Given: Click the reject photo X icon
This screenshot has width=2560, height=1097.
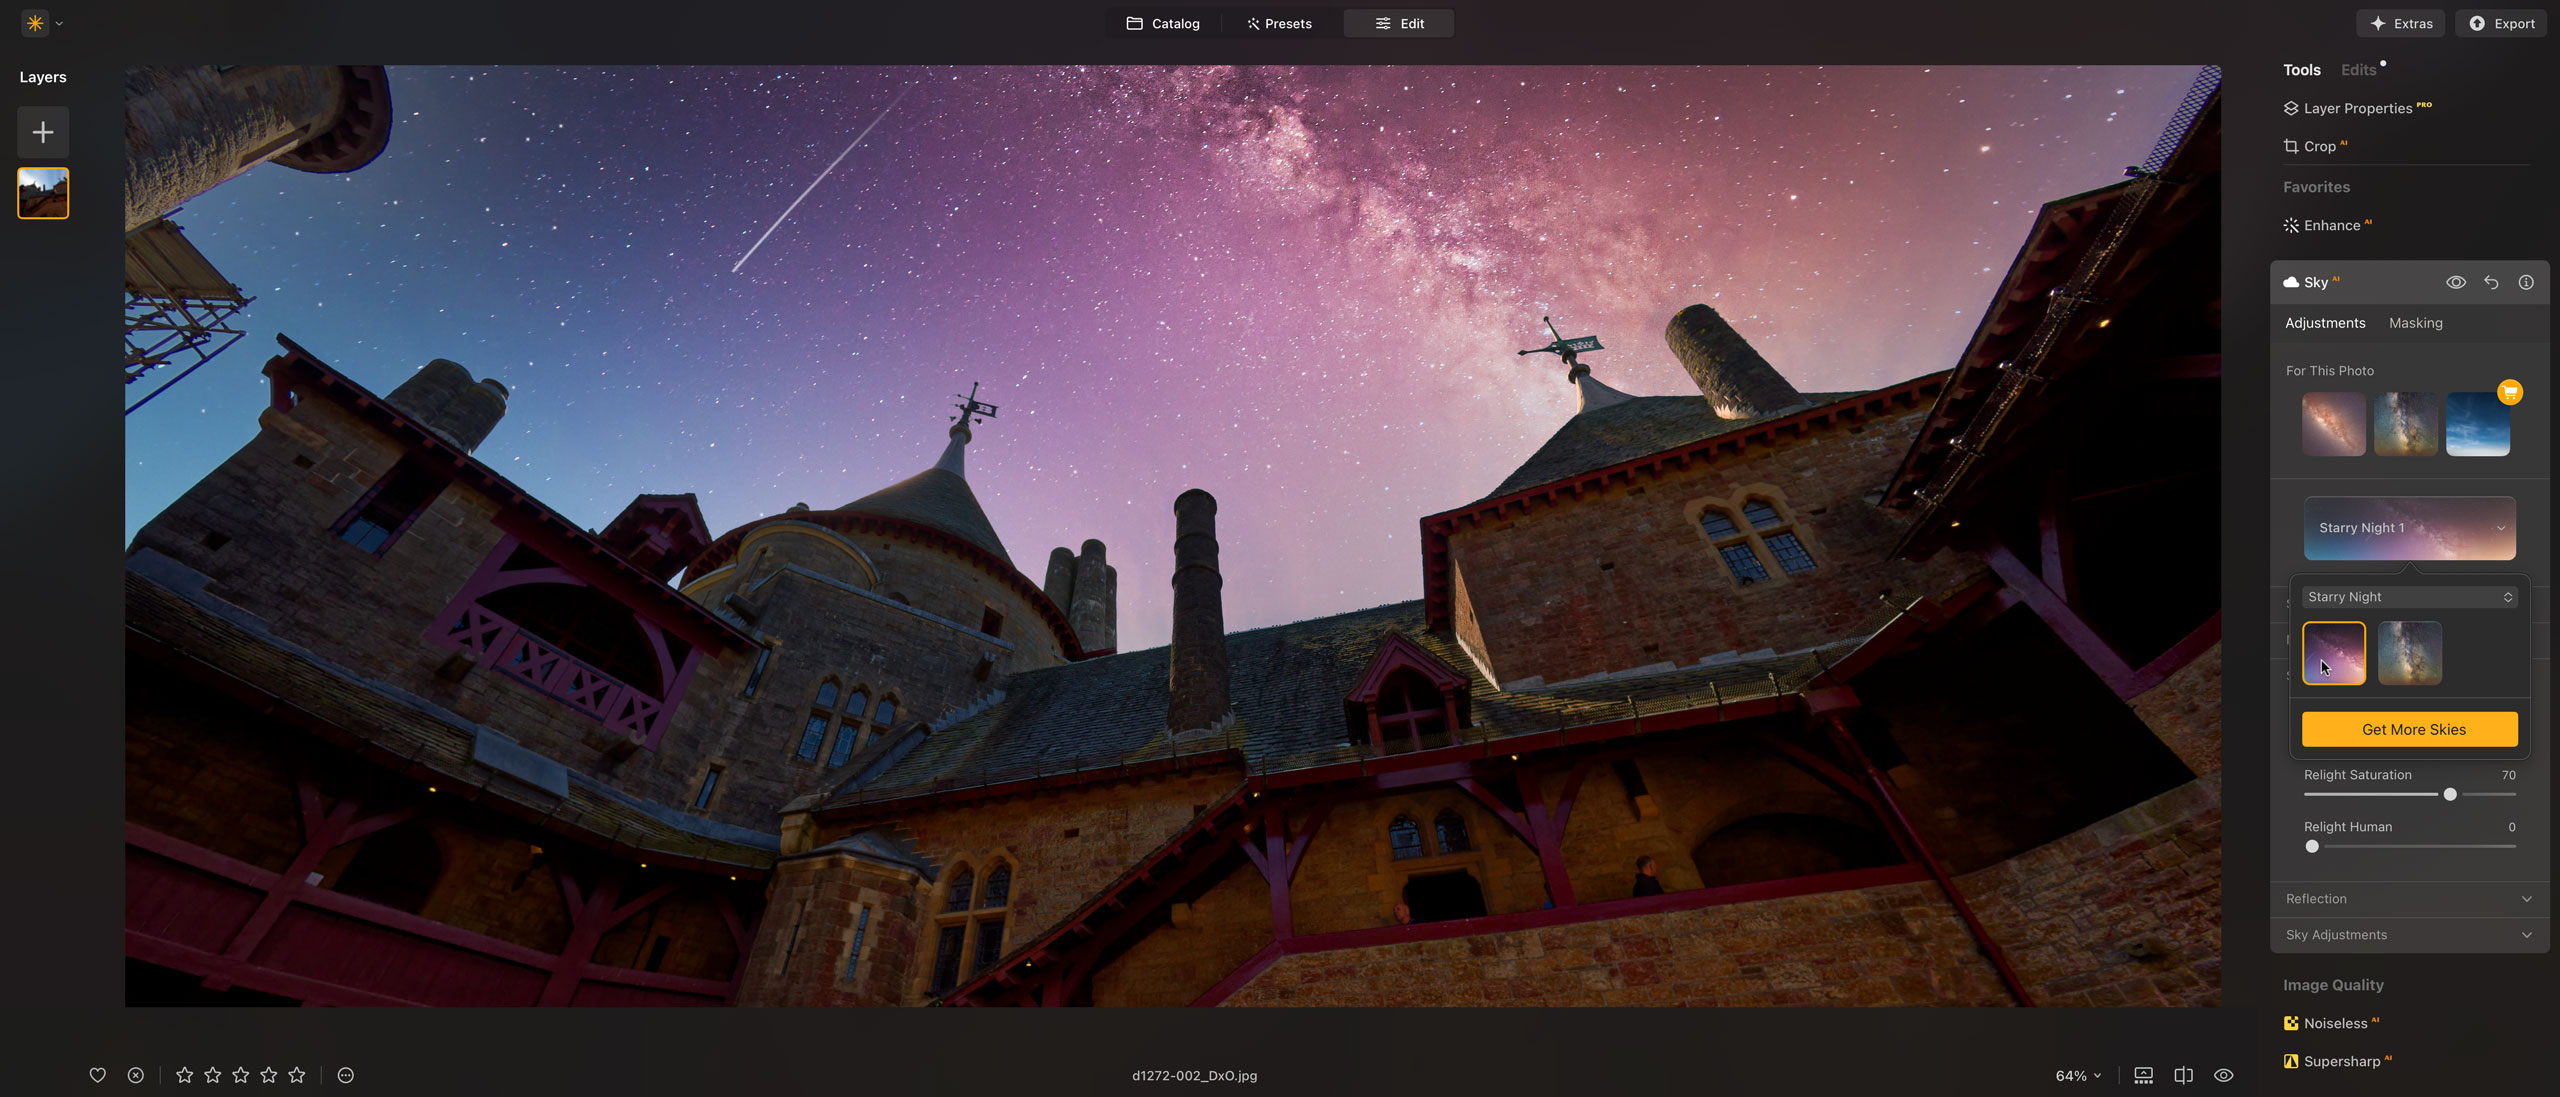Looking at the screenshot, I should (136, 1075).
